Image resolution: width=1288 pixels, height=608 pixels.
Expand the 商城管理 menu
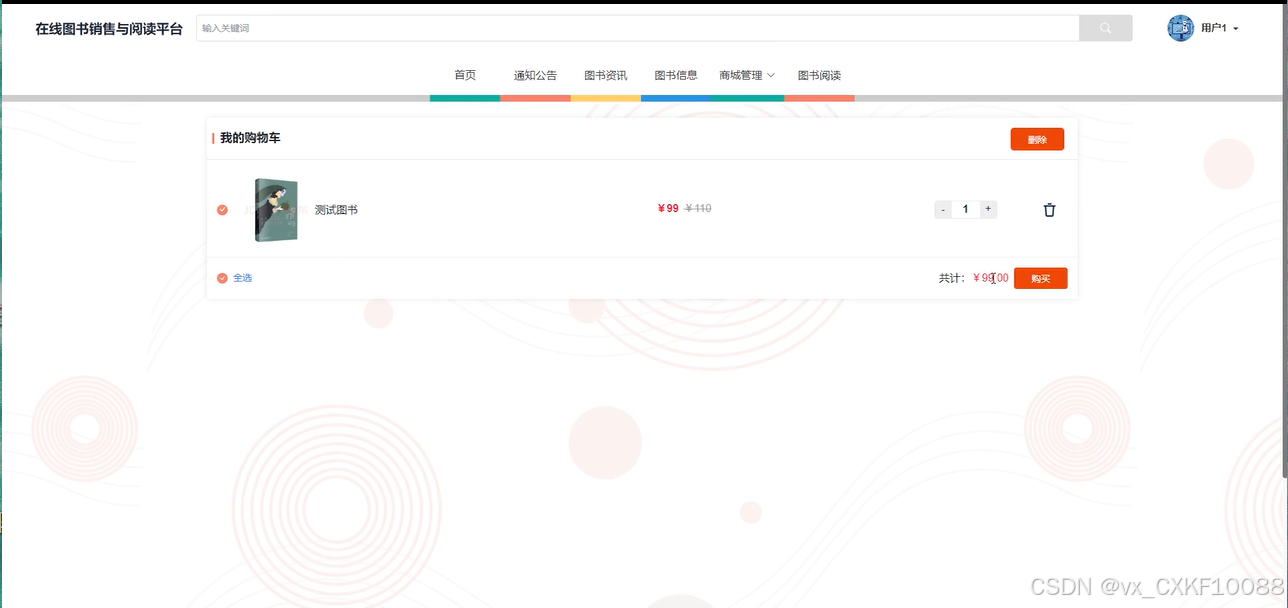click(747, 75)
